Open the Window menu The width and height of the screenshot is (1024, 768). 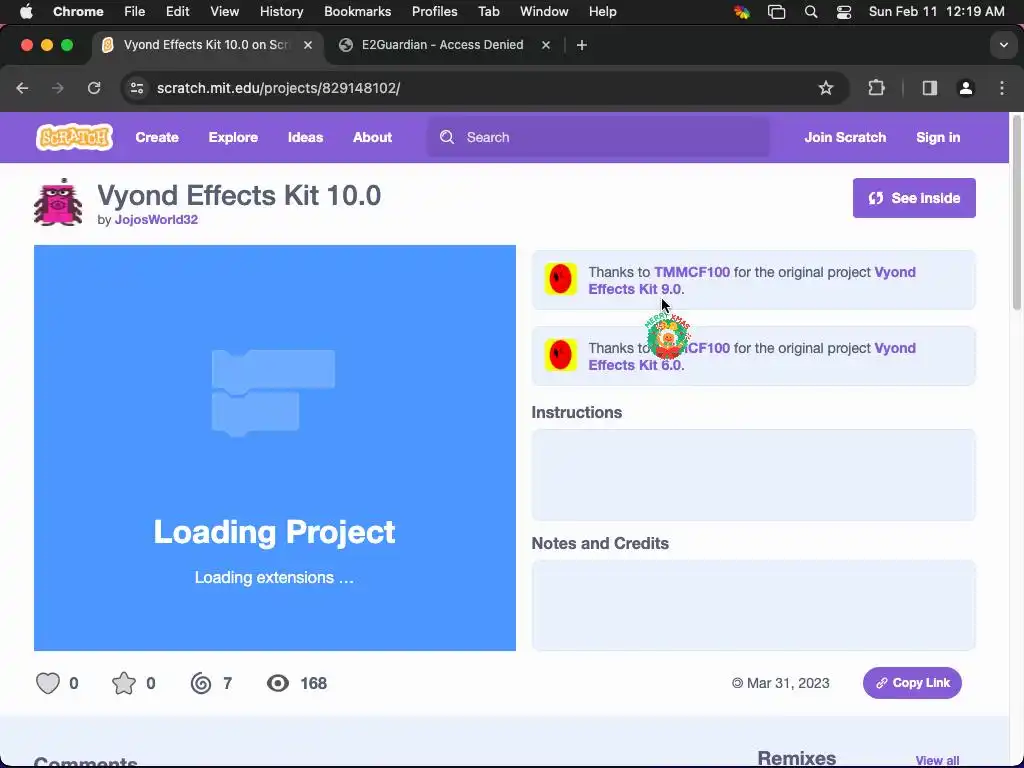point(544,11)
